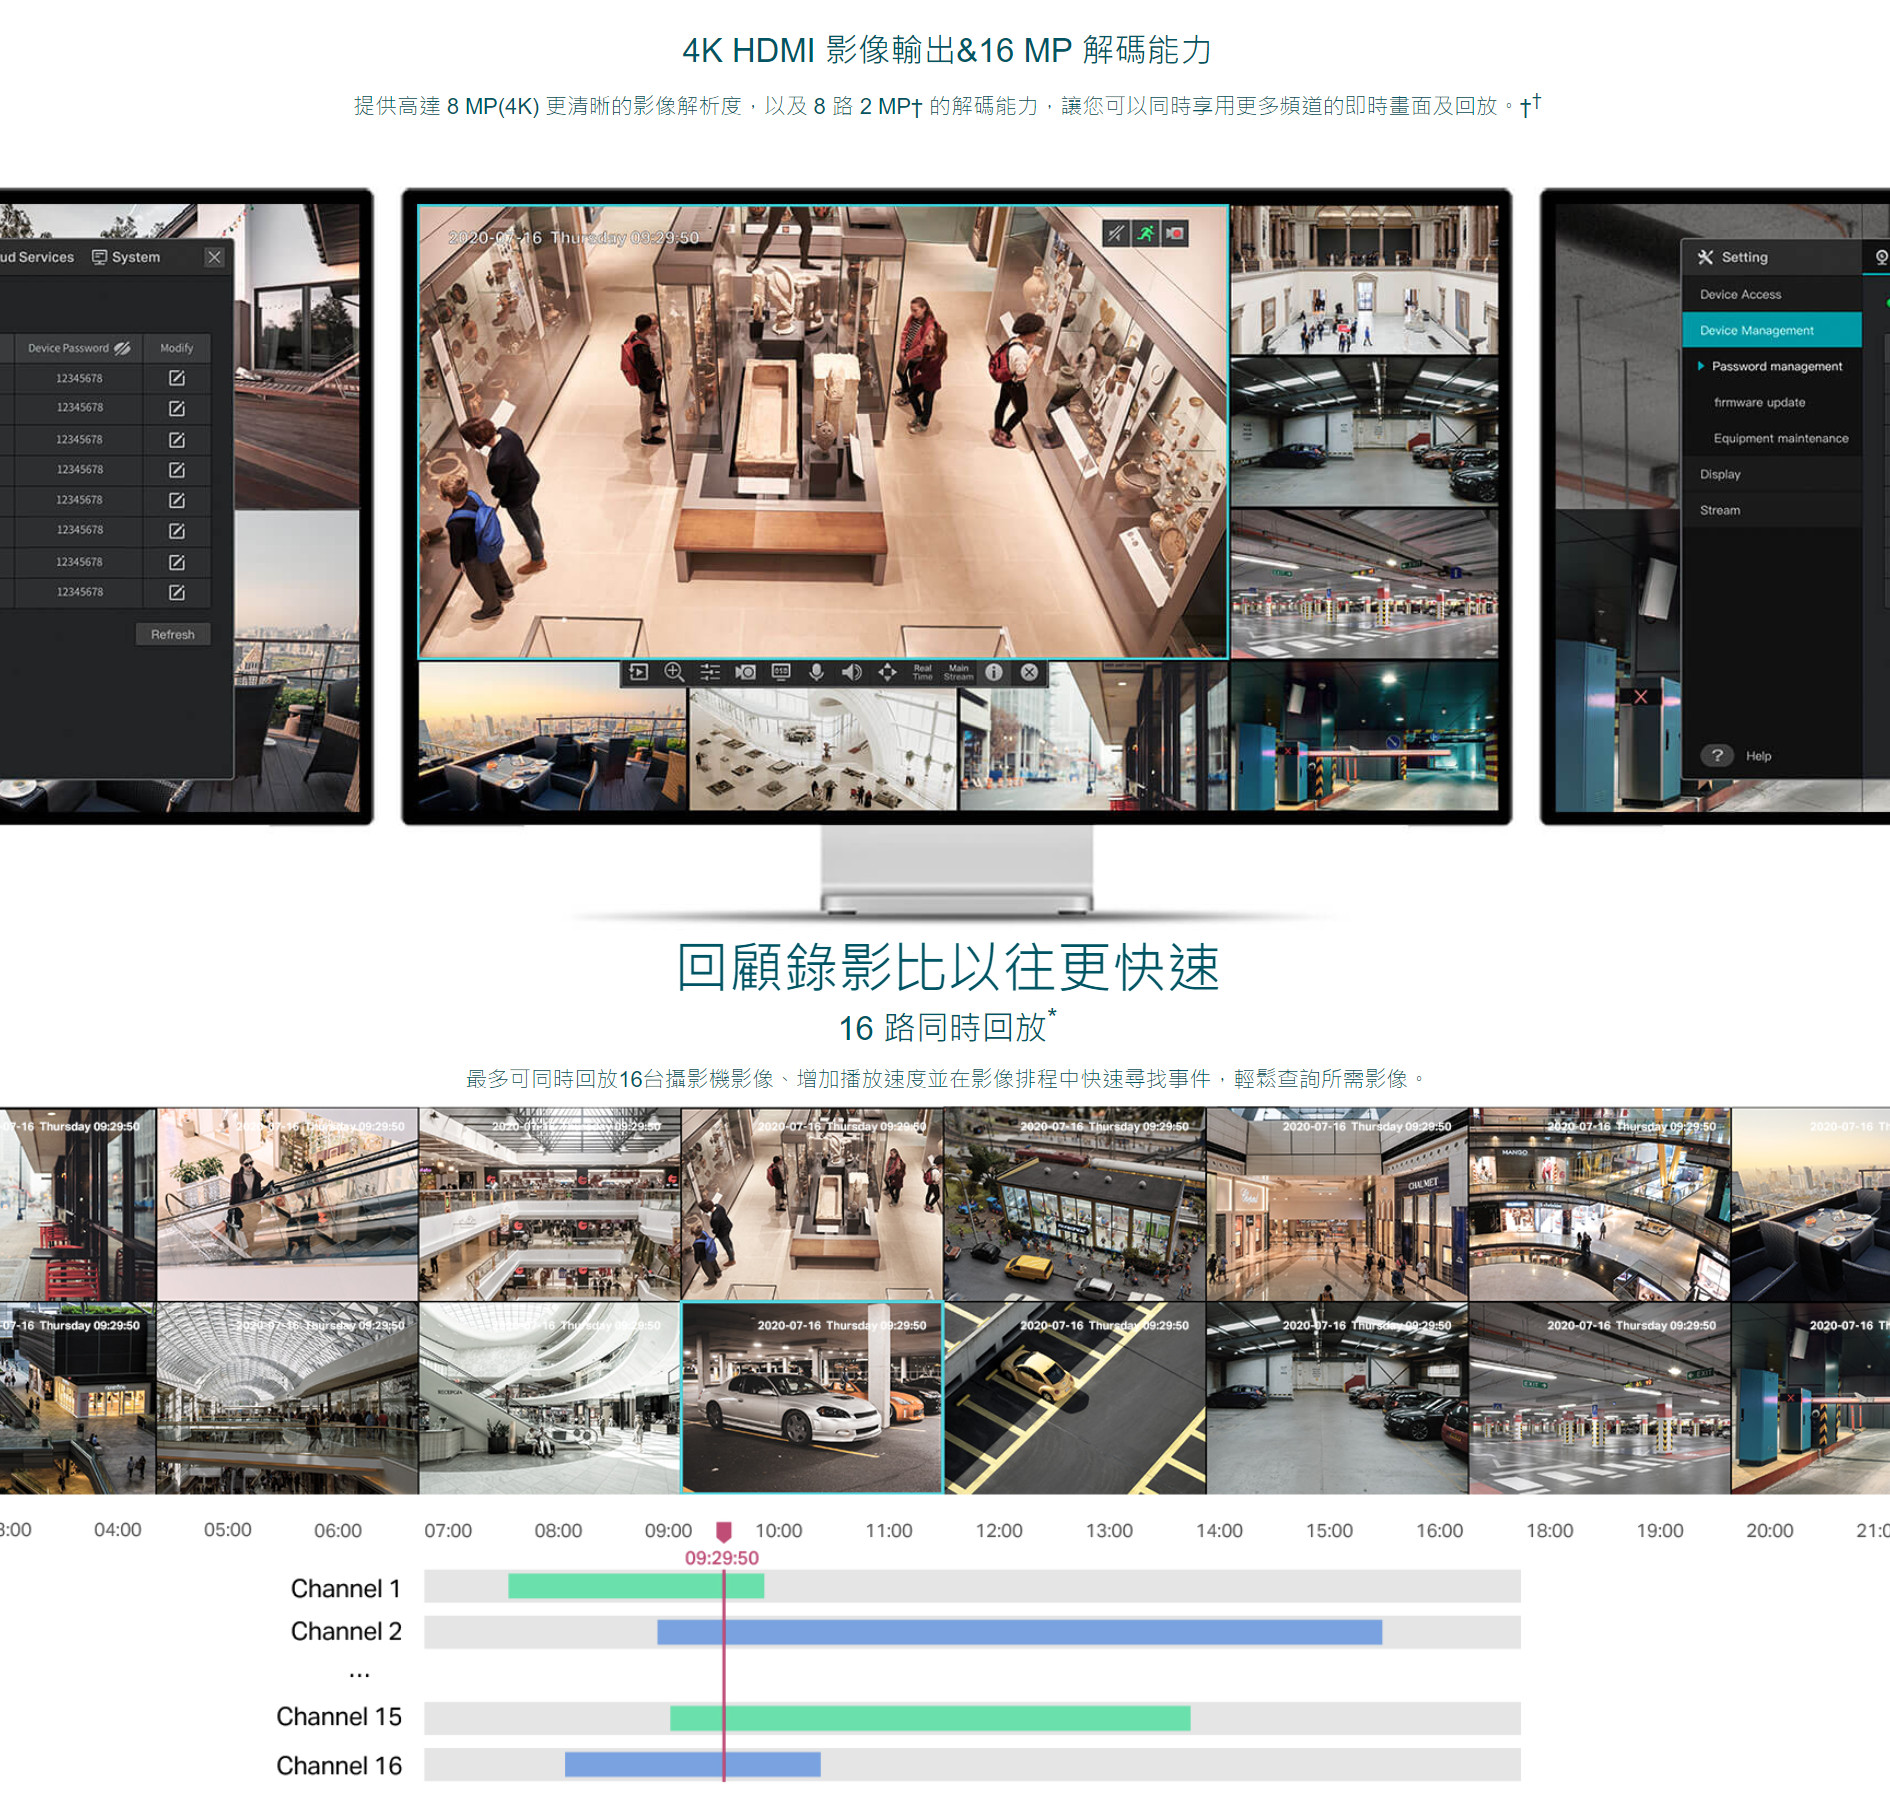1890x1802 pixels.
Task: Select the woman on escalator playback tile
Action: pyautogui.click(x=287, y=1204)
